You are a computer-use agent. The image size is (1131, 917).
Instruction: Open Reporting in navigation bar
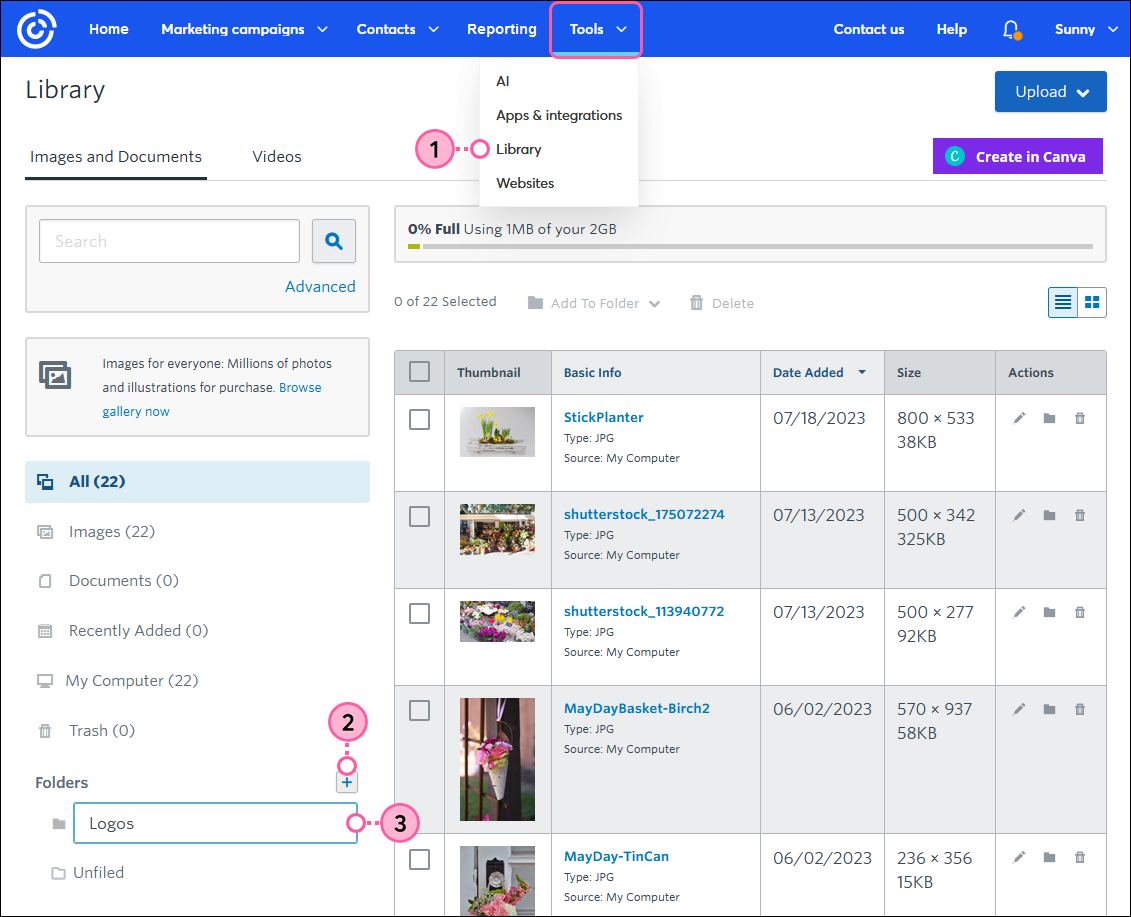click(501, 29)
